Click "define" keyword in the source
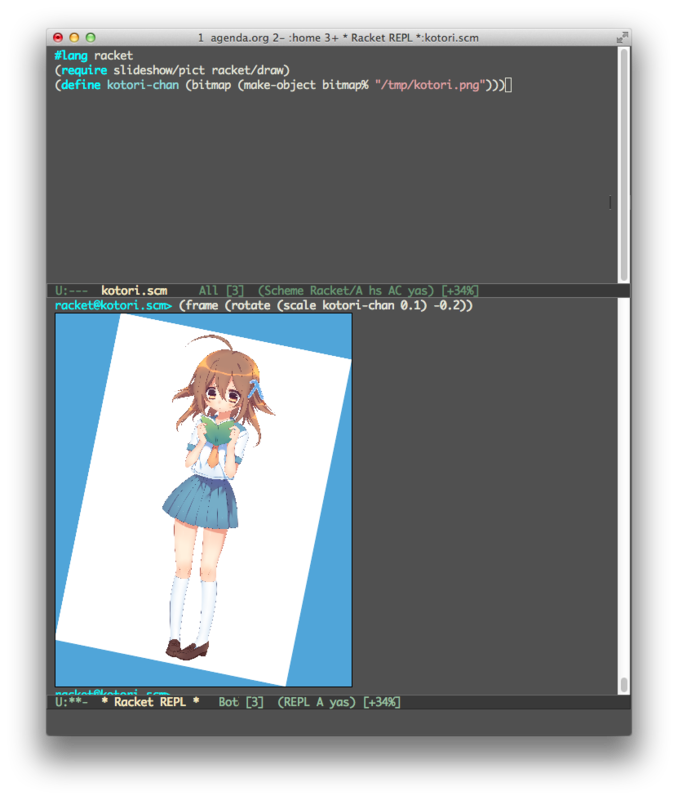 click(81, 85)
